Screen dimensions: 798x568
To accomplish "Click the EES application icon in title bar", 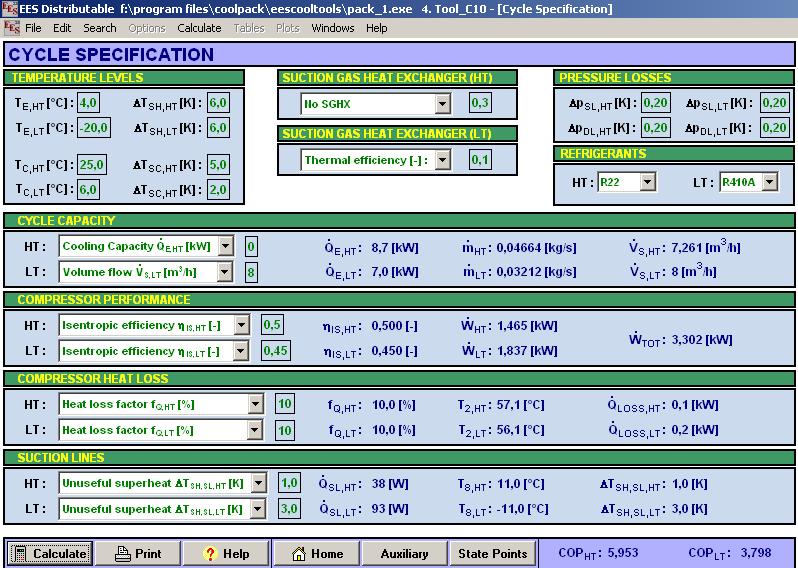I will click(10, 9).
